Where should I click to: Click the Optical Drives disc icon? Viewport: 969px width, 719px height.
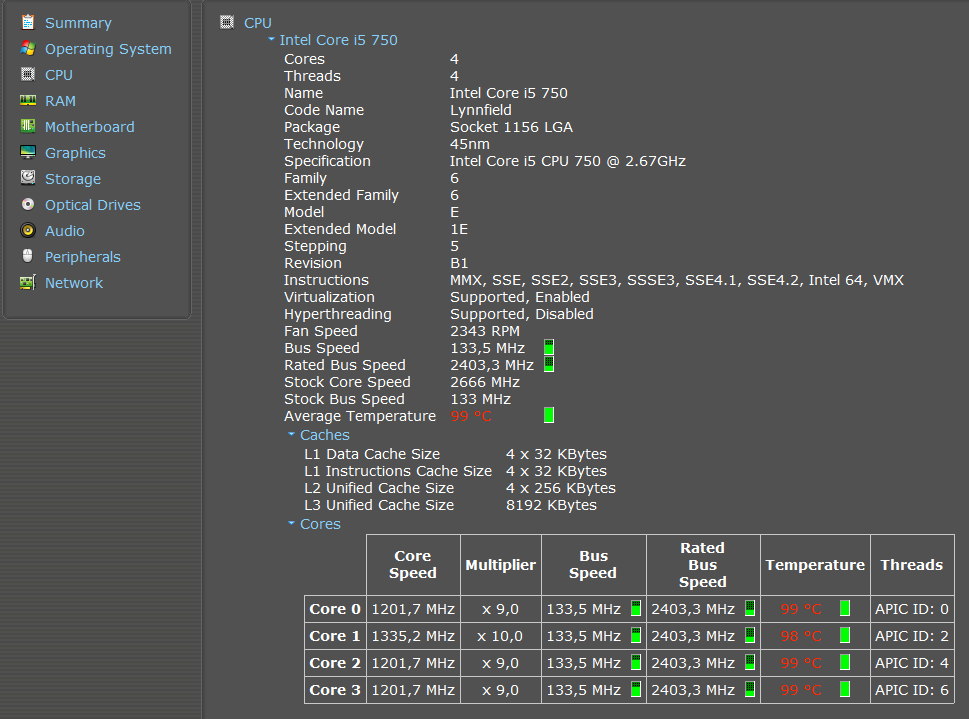(x=28, y=204)
